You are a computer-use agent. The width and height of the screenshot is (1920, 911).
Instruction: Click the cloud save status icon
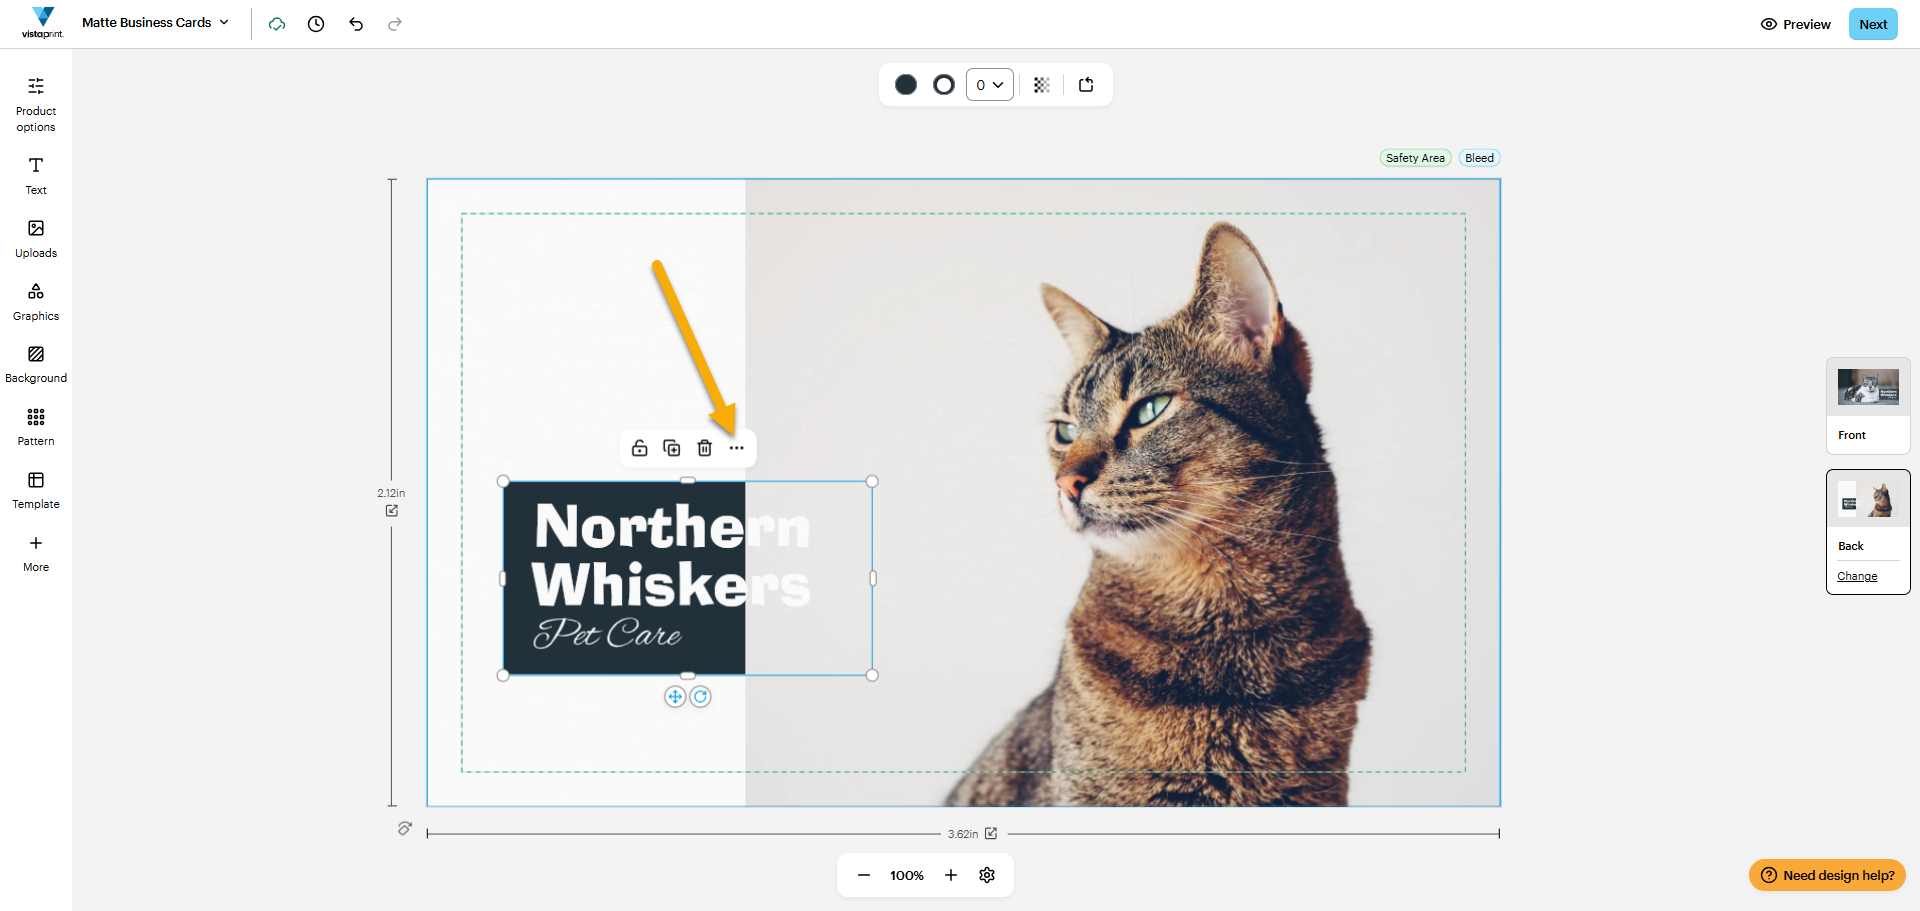[277, 24]
